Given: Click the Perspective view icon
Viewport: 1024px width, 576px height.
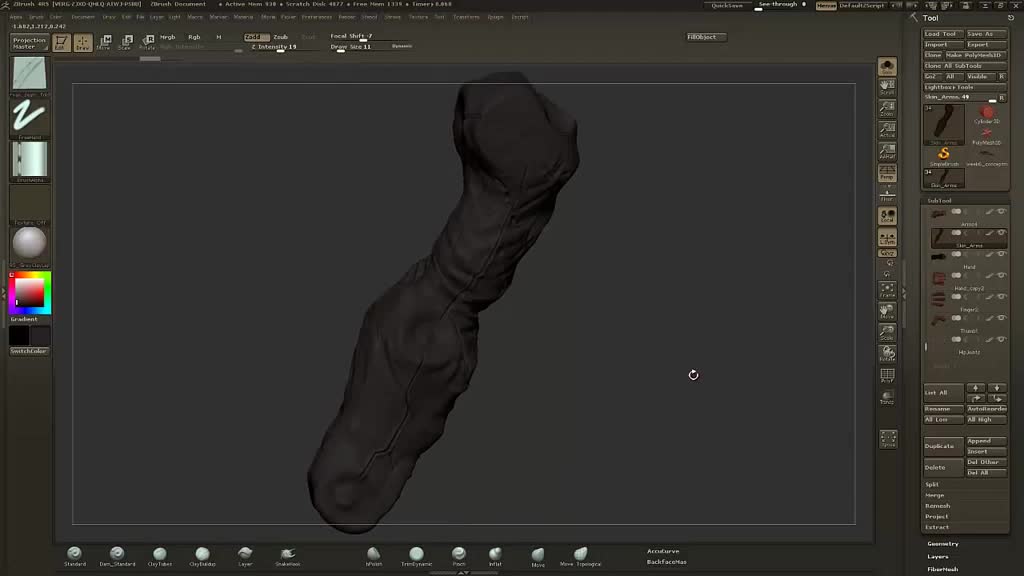Looking at the screenshot, I should click(887, 174).
